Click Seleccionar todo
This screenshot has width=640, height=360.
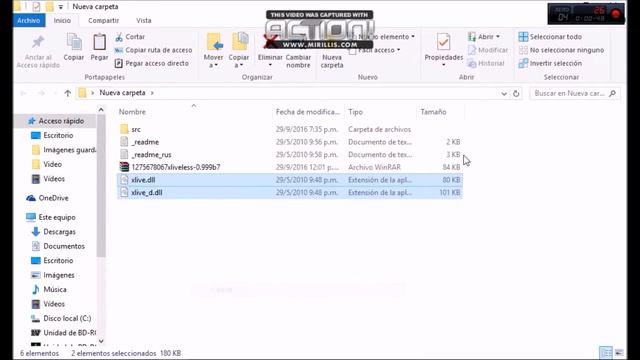[x=550, y=37]
